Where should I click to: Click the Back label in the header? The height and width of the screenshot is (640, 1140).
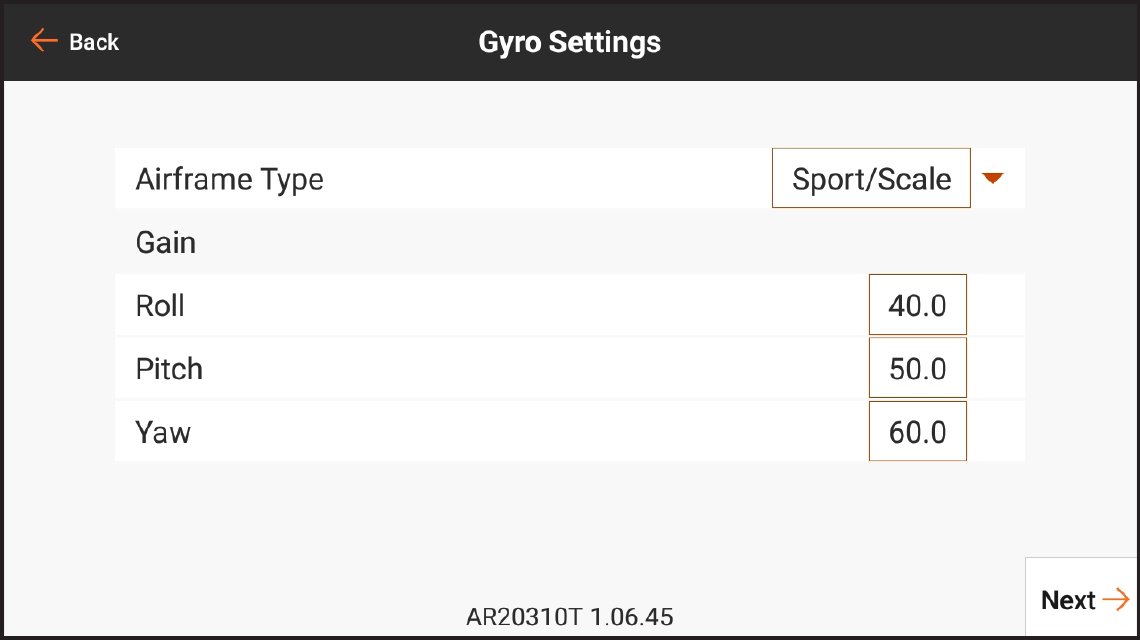click(93, 42)
